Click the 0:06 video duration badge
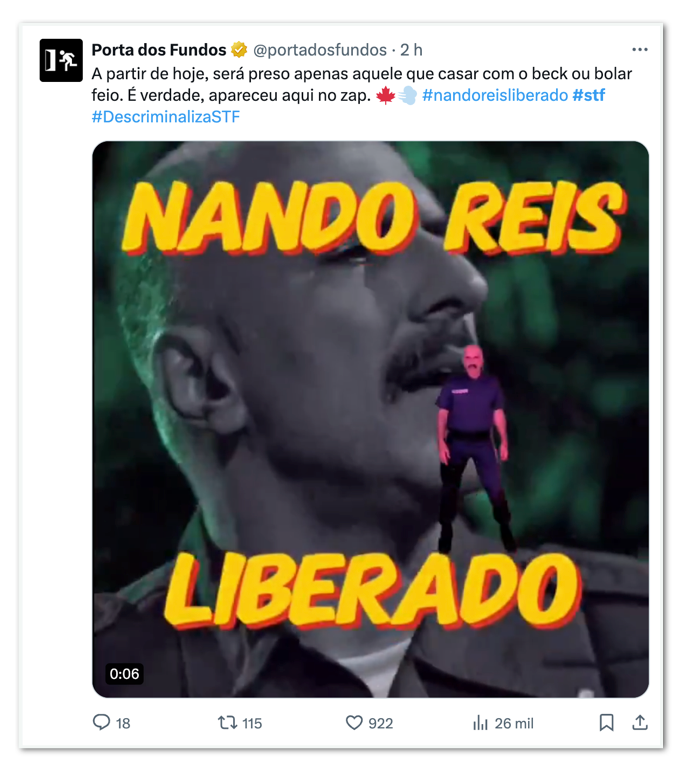This screenshot has width=698, height=778. tap(124, 673)
